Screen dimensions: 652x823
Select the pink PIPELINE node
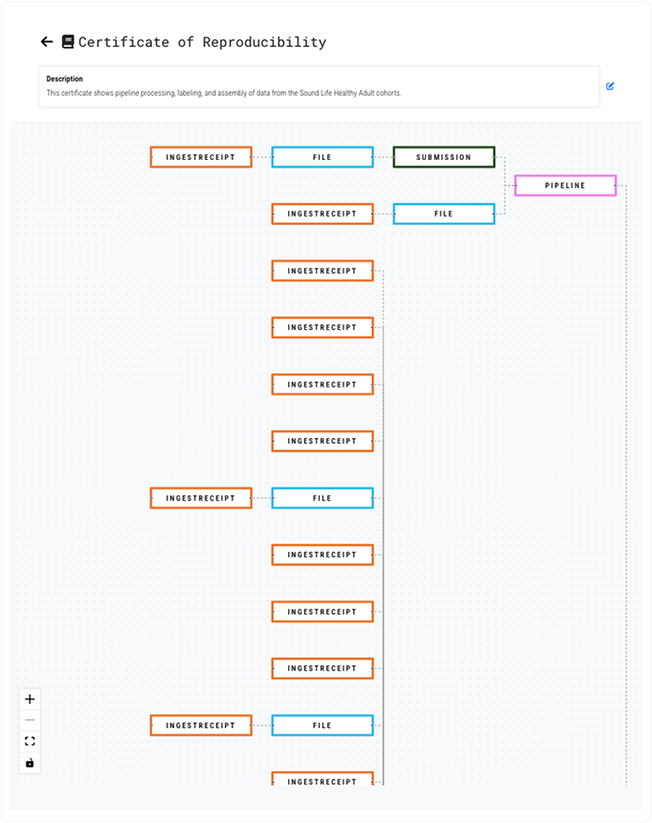(565, 185)
